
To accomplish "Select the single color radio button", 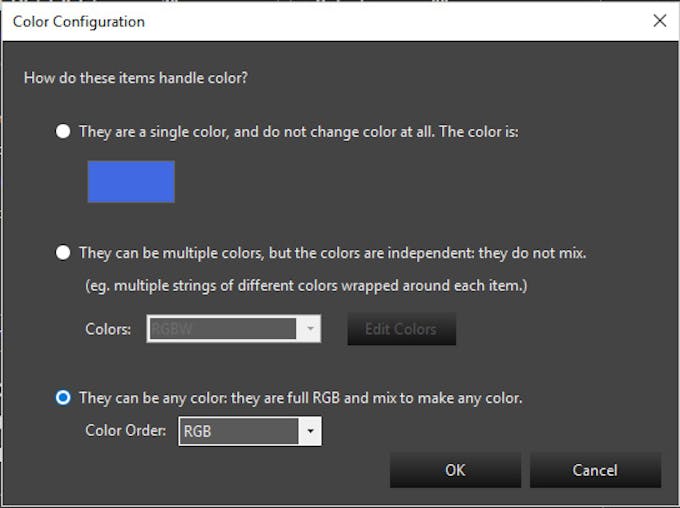I will [x=64, y=132].
